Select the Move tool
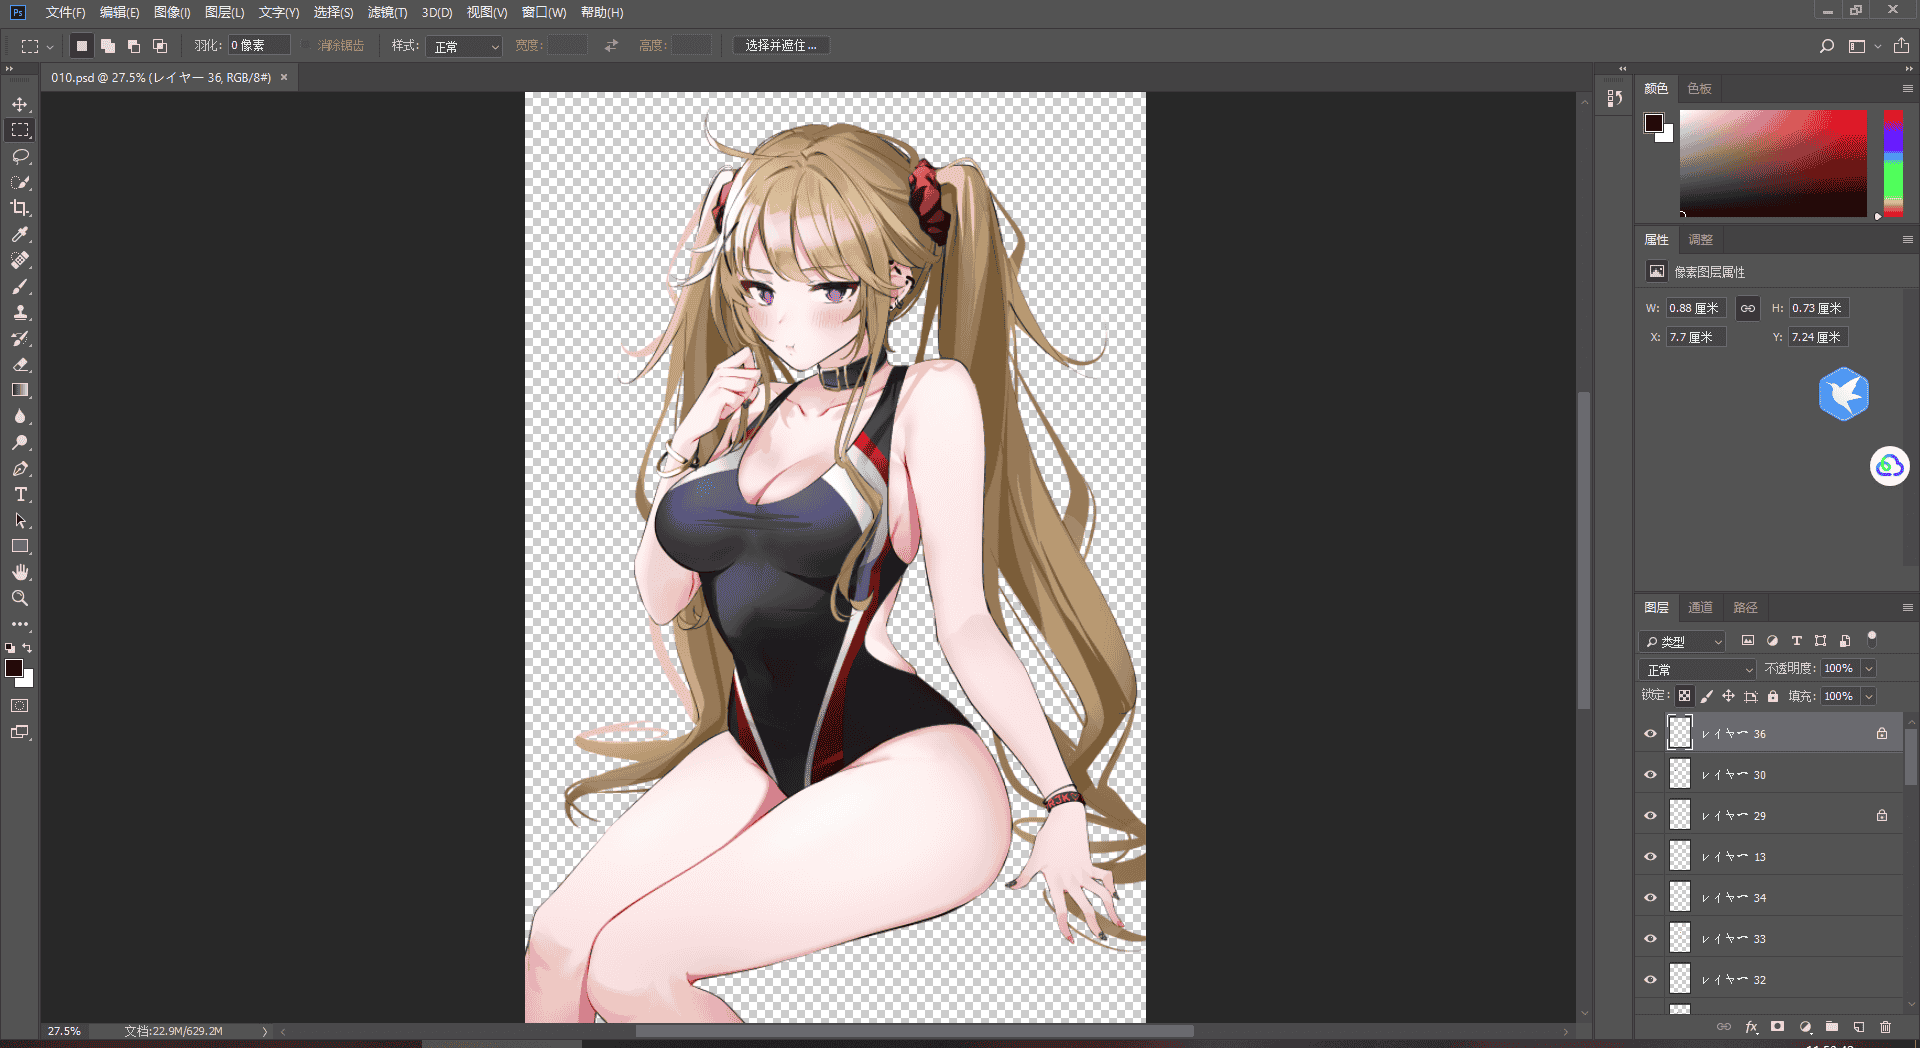The image size is (1920, 1048). (x=20, y=104)
